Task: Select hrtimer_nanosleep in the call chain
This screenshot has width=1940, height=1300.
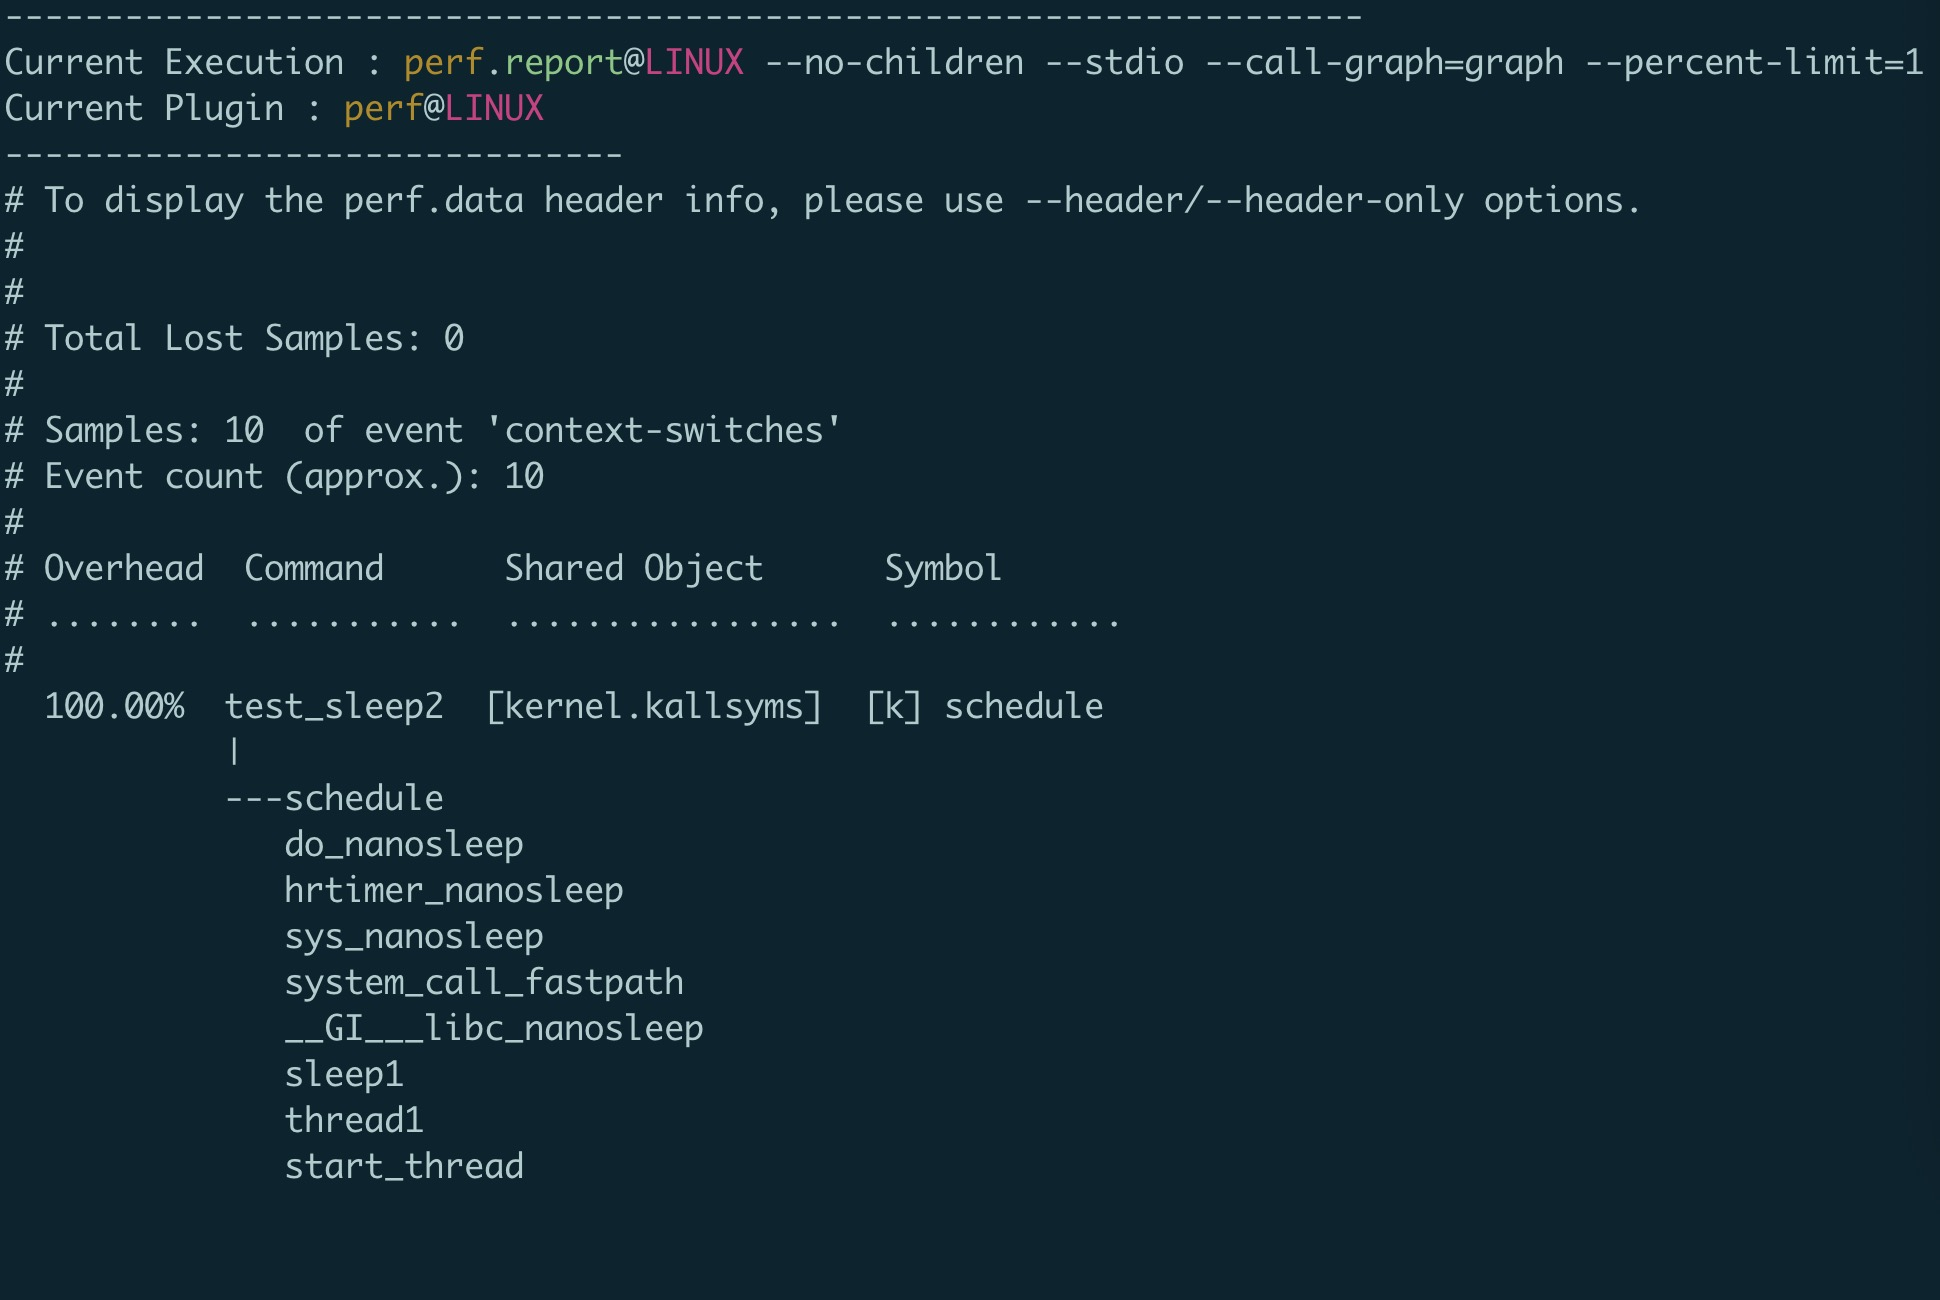Action: 454,890
